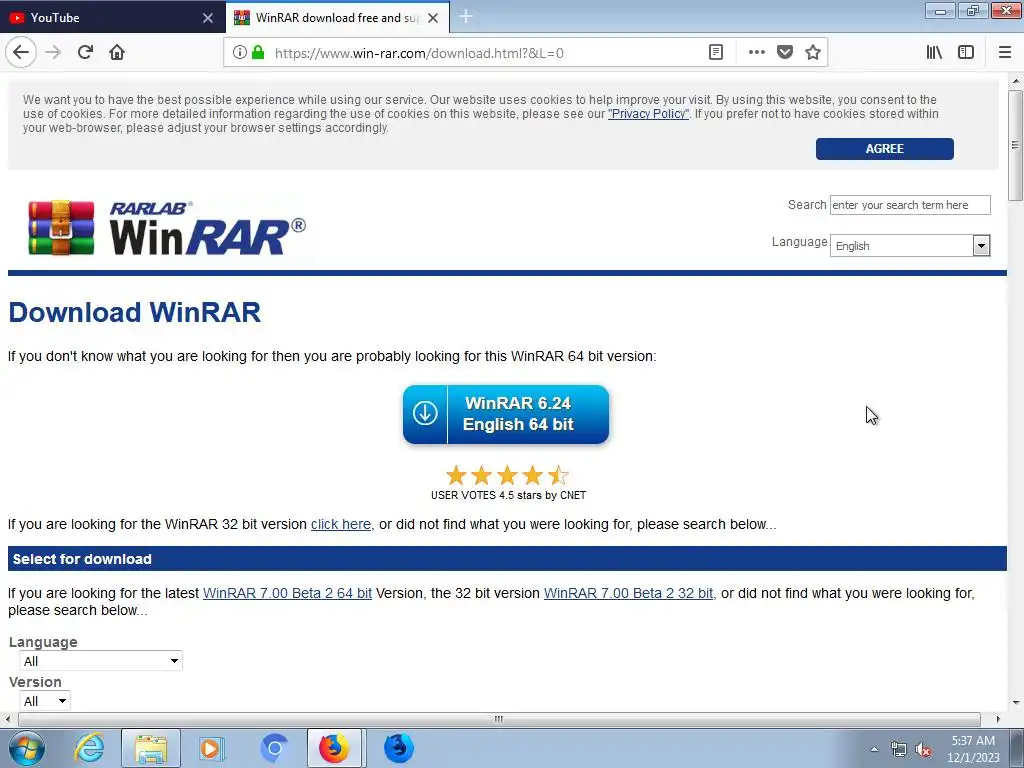Image resolution: width=1024 pixels, height=768 pixels.
Task: Open the English language dropdown at top
Action: pyautogui.click(x=910, y=246)
